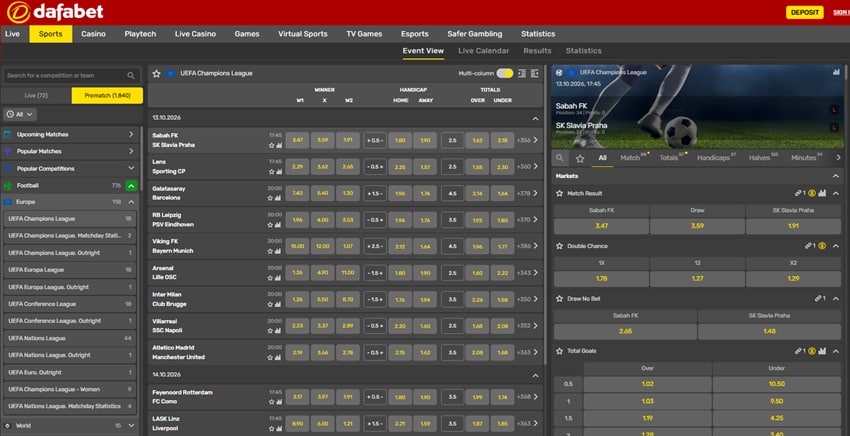This screenshot has width=850, height=436.
Task: Collapse the 14.10.2026 date group
Action: click(x=536, y=375)
